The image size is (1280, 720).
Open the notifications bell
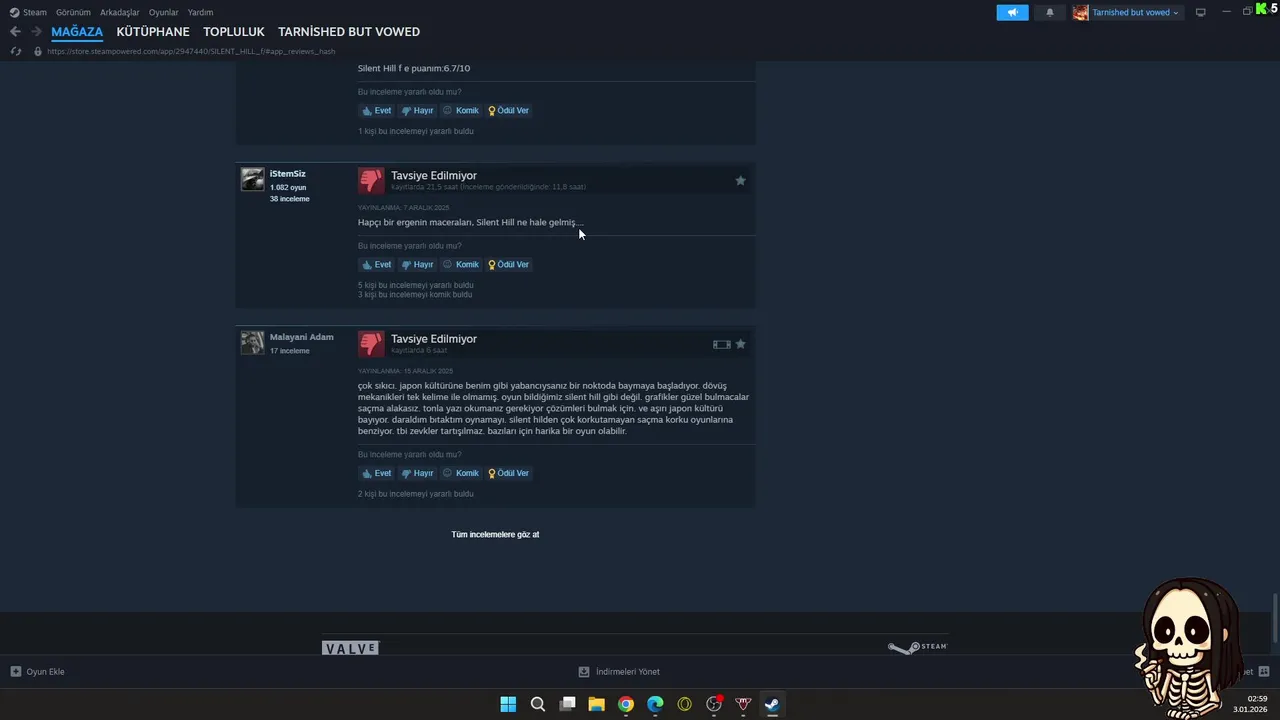[1050, 12]
